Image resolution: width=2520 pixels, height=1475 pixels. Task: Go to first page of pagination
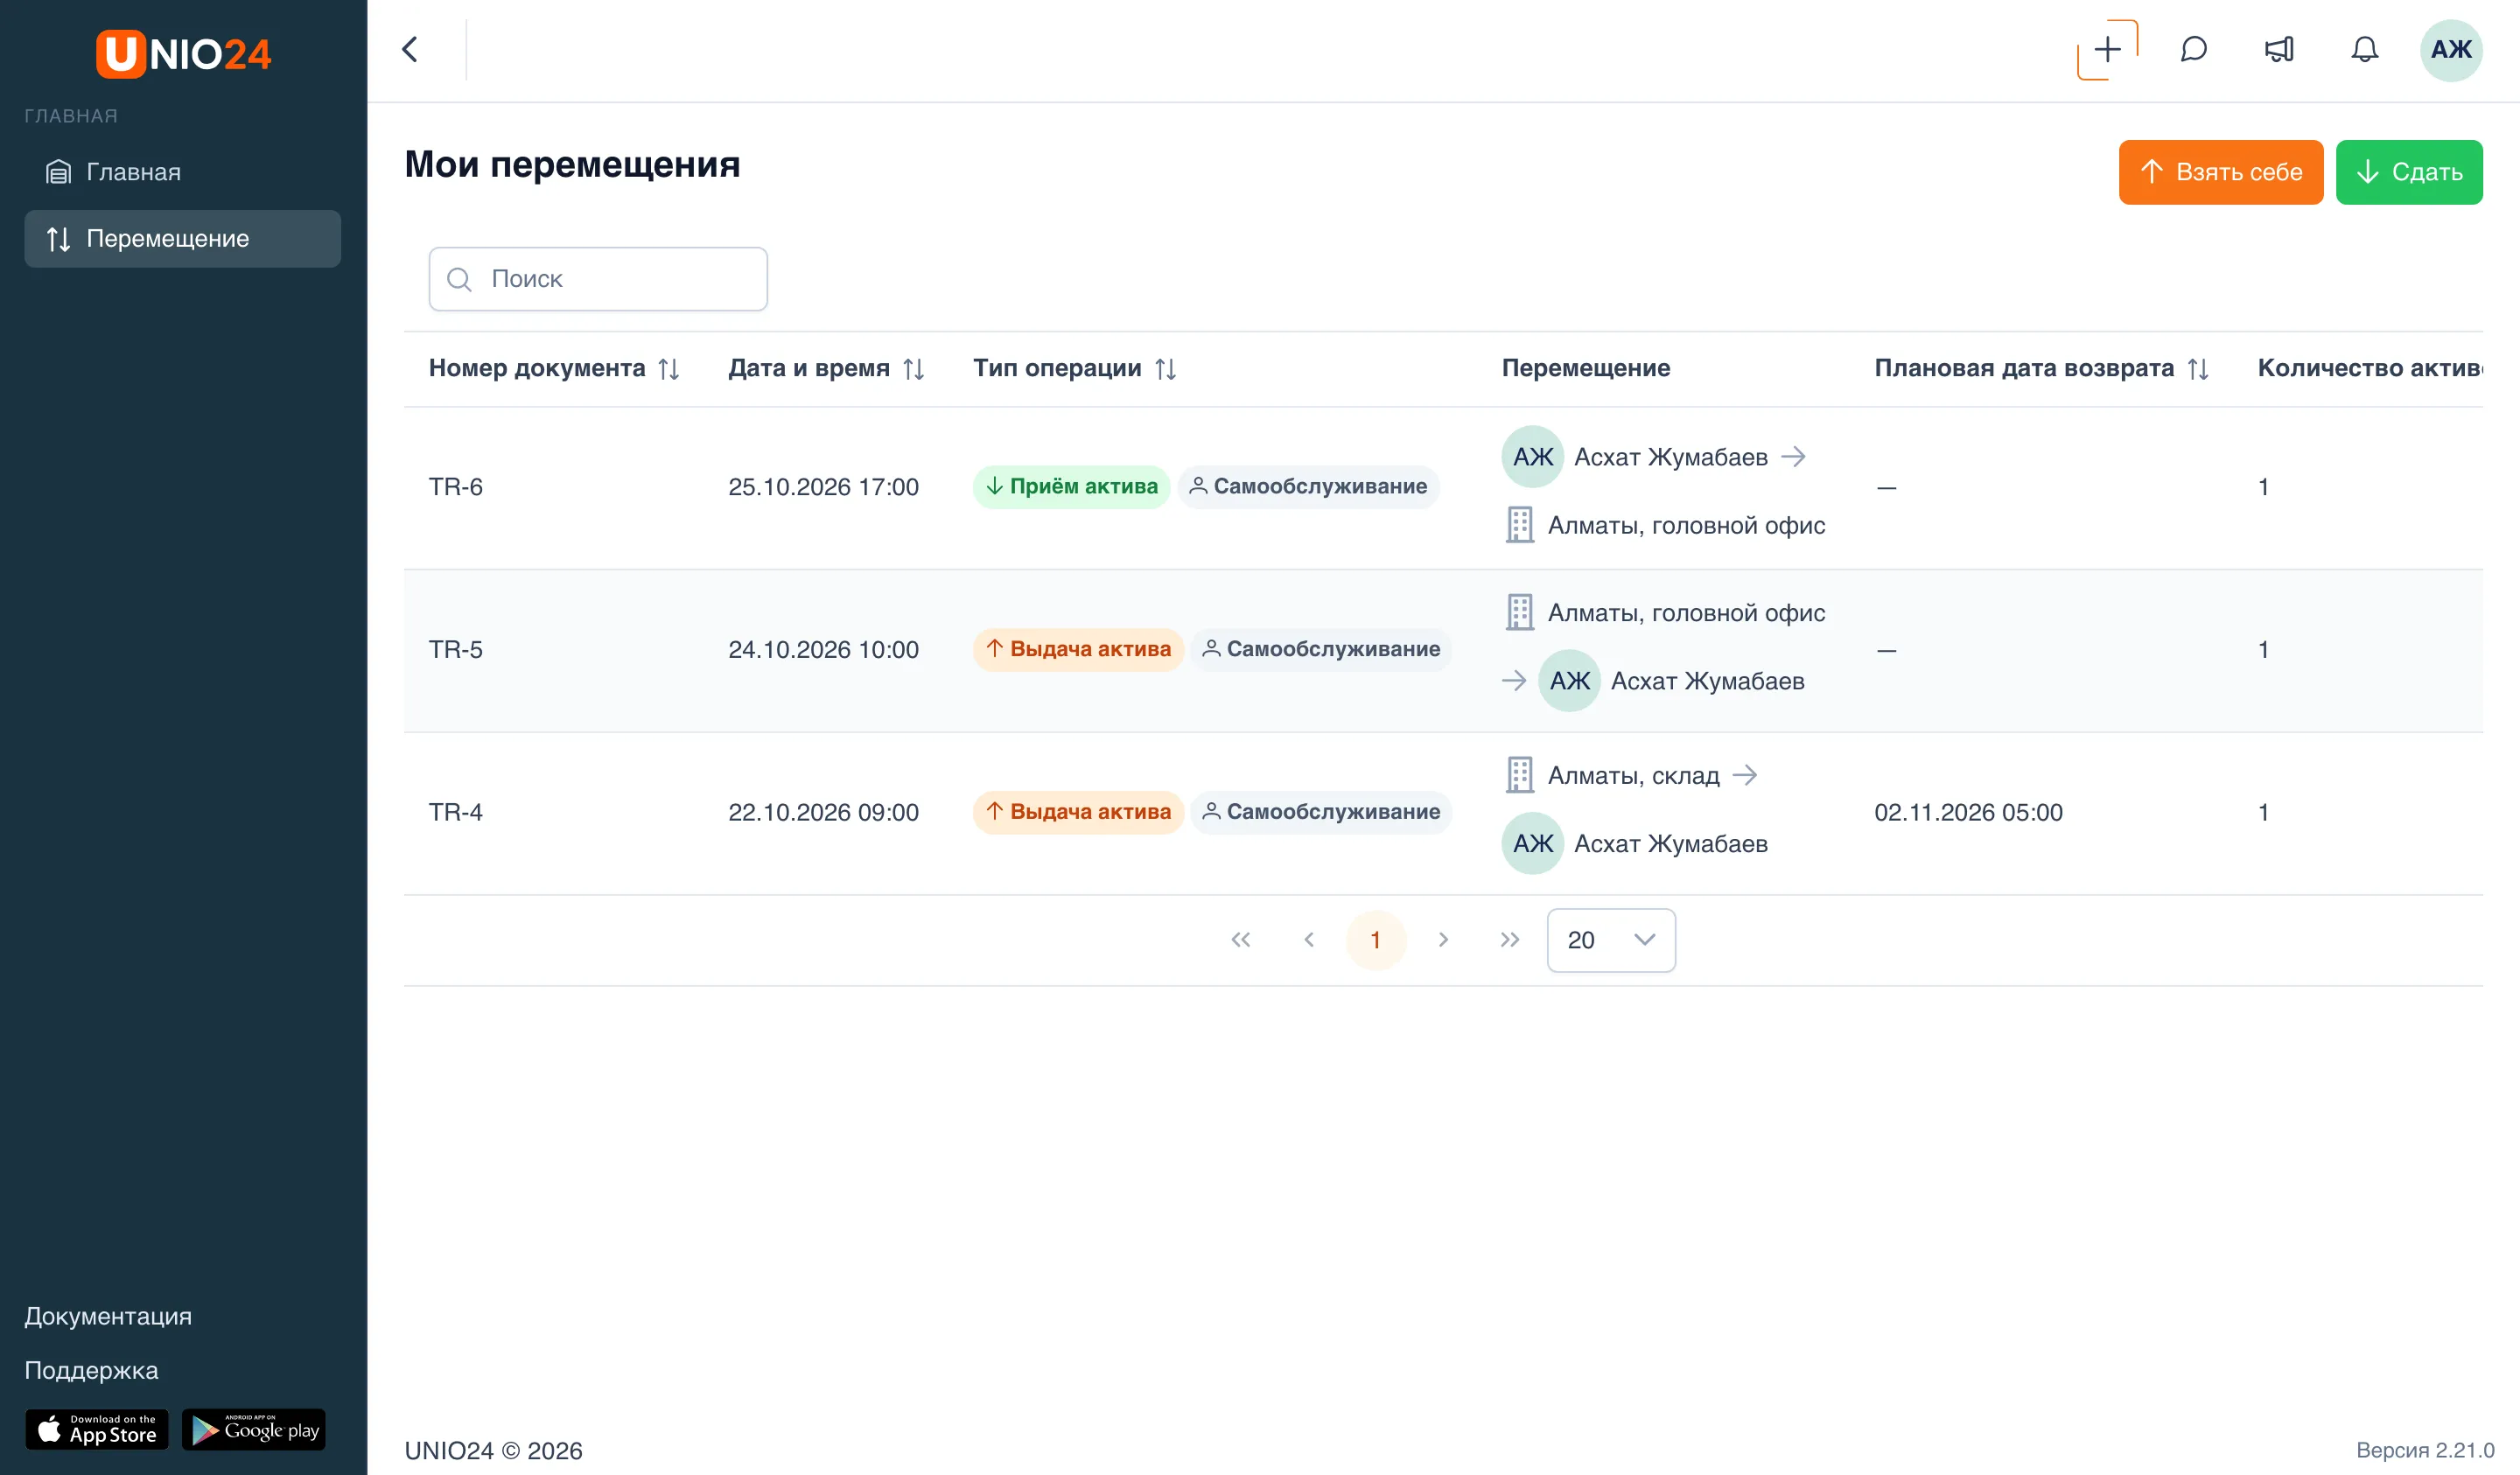pyautogui.click(x=1241, y=940)
